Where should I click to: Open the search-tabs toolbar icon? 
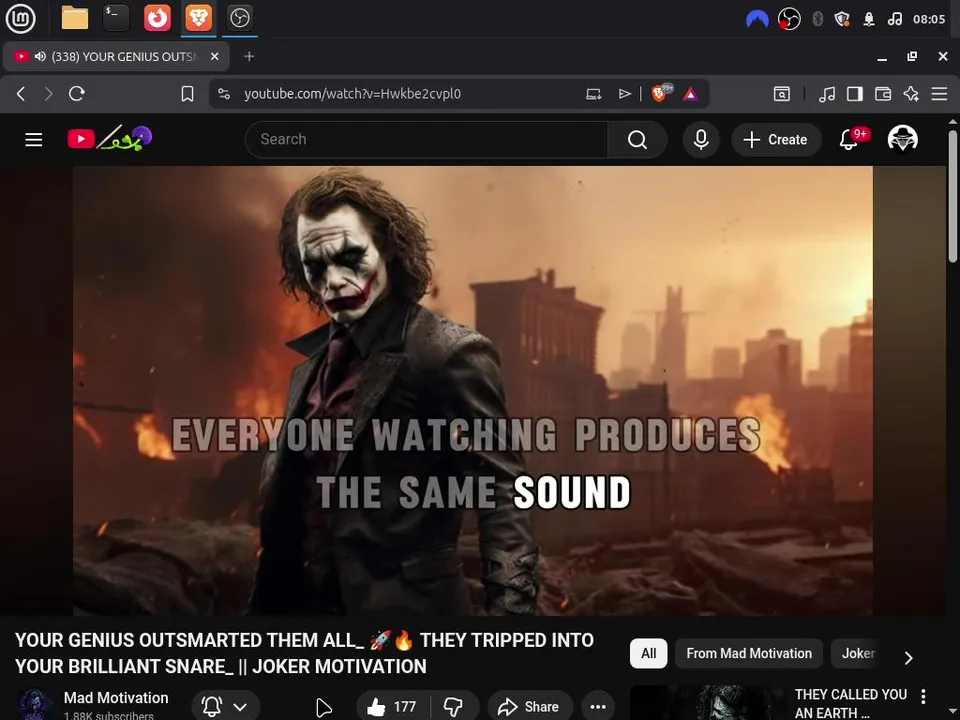(x=782, y=94)
